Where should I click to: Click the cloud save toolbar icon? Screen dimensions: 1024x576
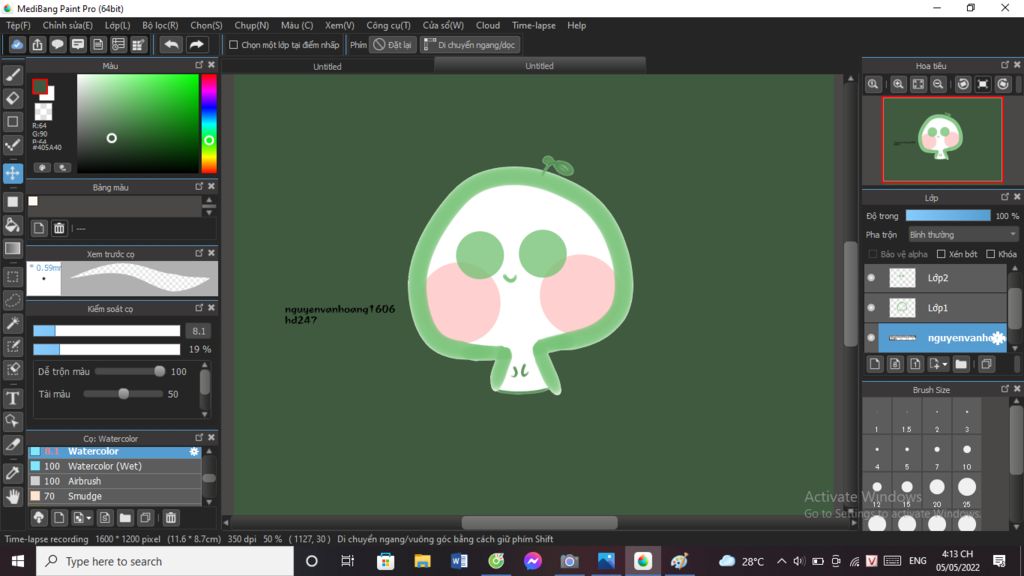[x=17, y=44]
